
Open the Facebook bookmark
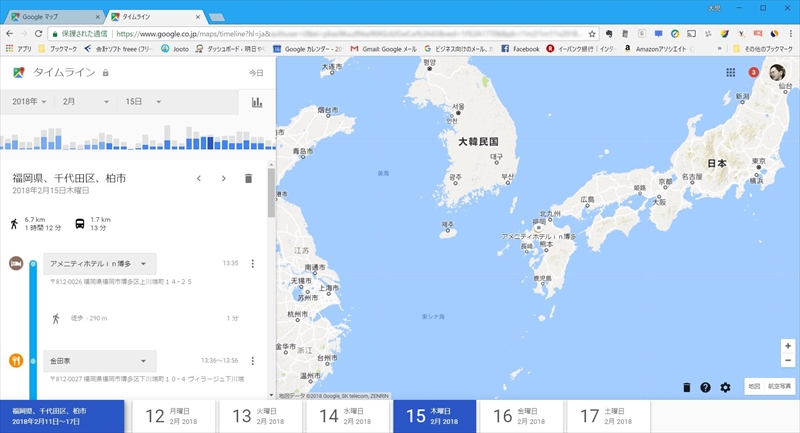(520, 49)
